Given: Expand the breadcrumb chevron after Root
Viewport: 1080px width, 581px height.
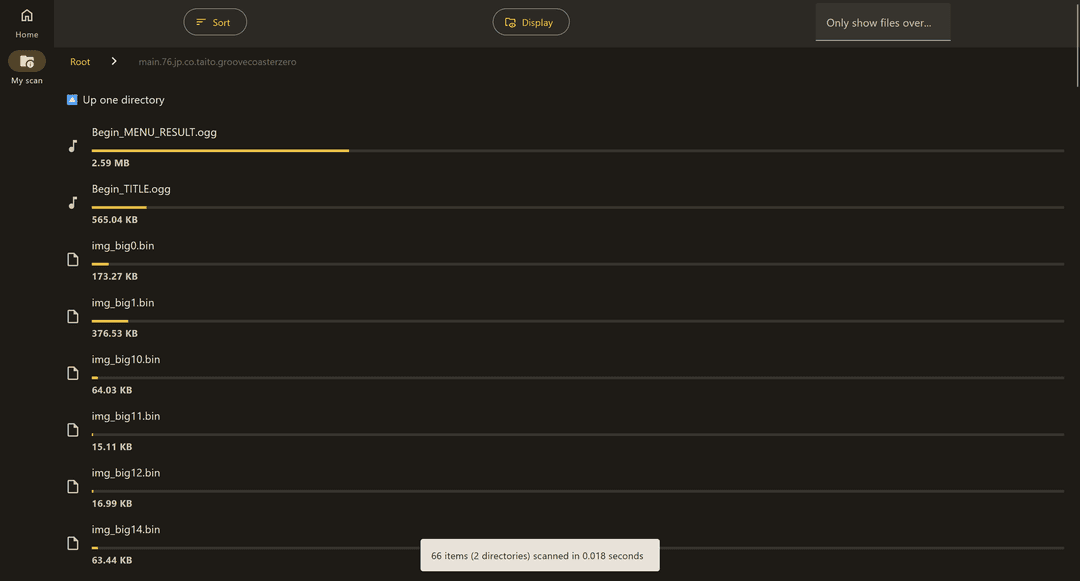Looking at the screenshot, I should 114,60.
